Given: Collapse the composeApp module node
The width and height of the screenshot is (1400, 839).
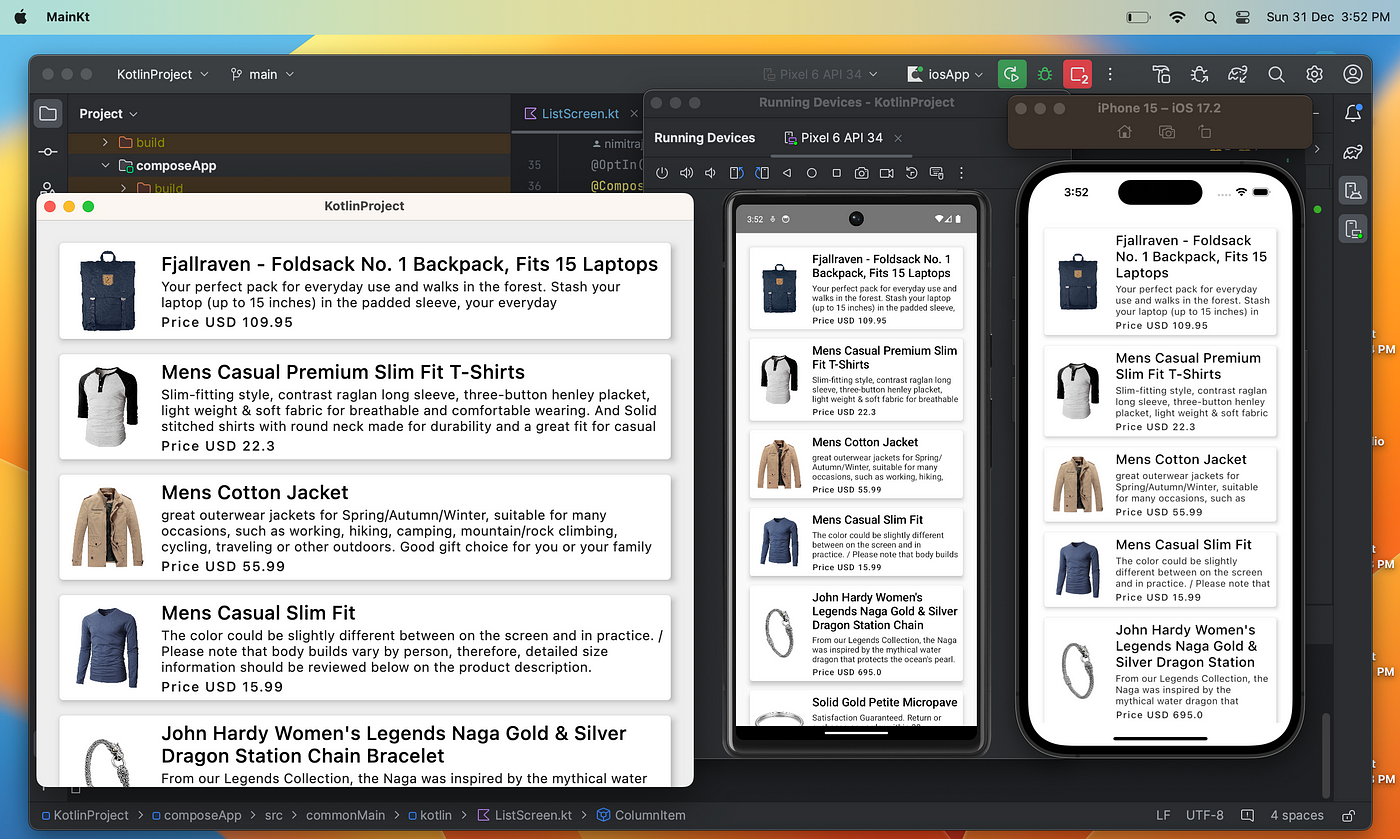Looking at the screenshot, I should (x=105, y=165).
